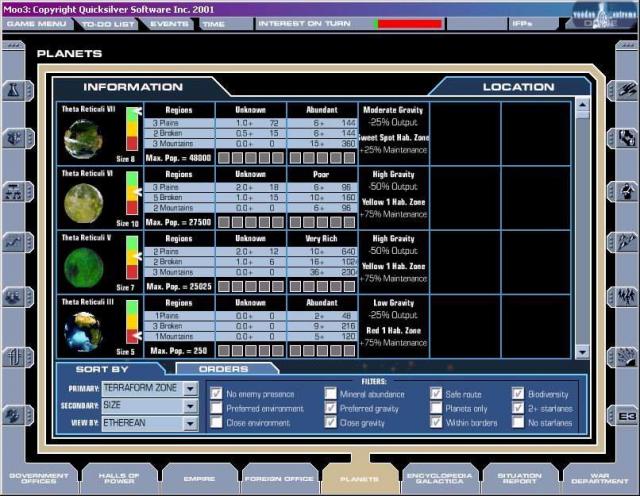Viewport: 640px width, 496px height.
Task: Toggle the Safe route filter
Action: click(x=436, y=394)
